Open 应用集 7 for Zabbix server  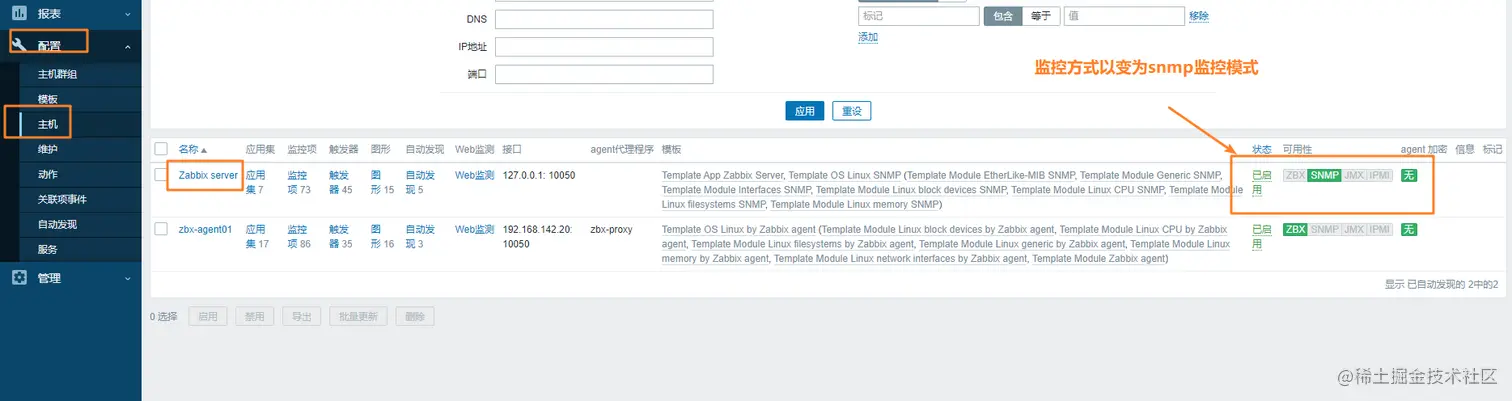256,182
